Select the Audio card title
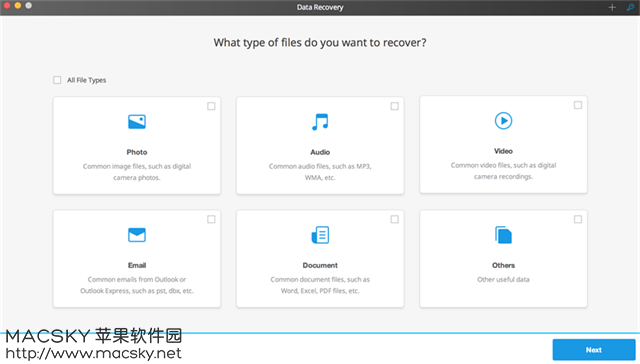This screenshot has height=364, width=640. coord(320,152)
